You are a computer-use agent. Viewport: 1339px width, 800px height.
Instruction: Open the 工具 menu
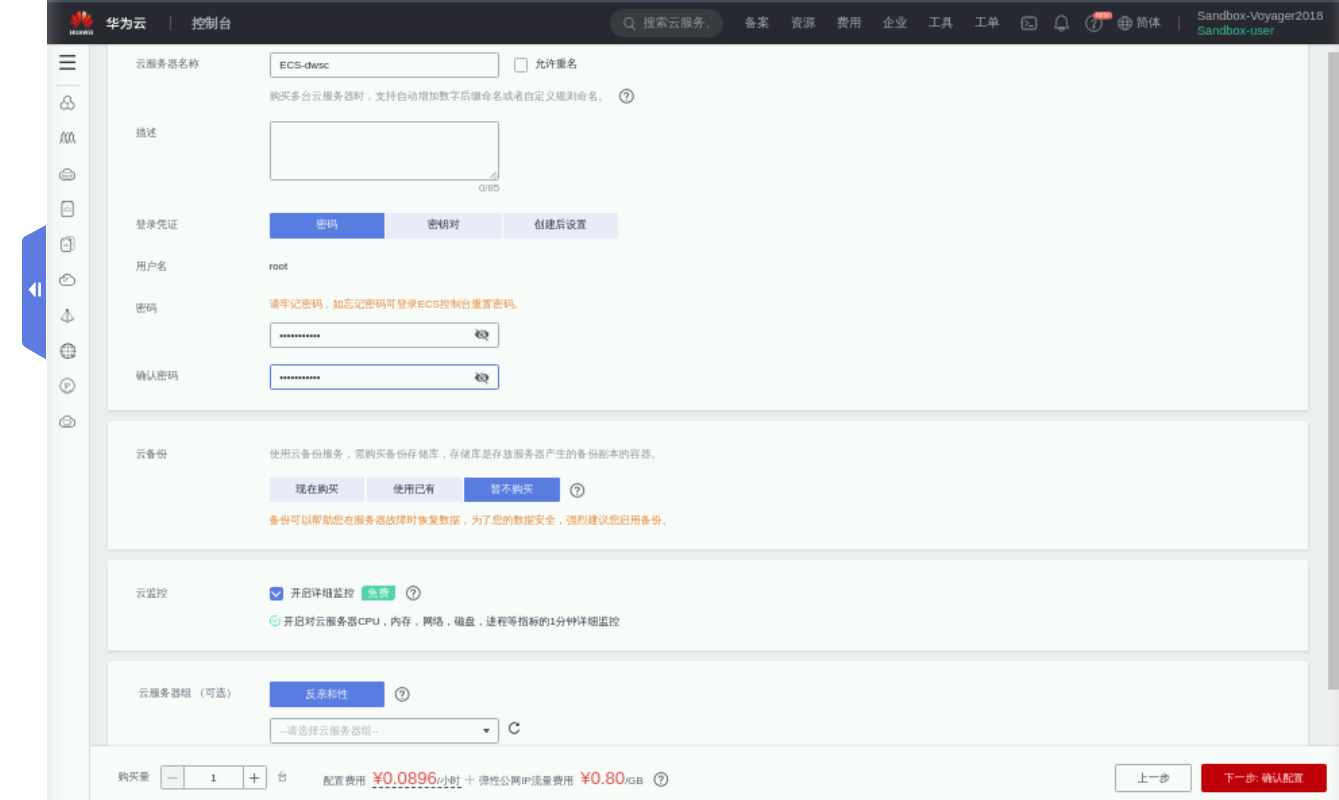(x=941, y=23)
